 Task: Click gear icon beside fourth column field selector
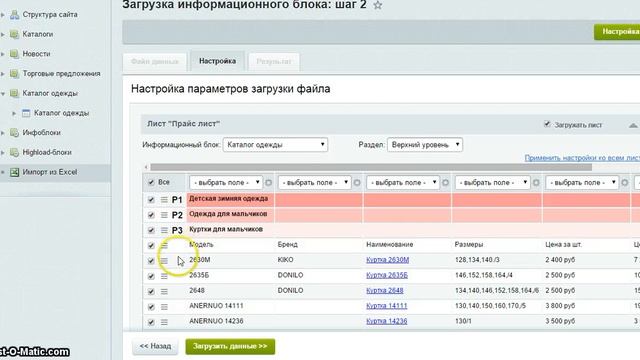click(536, 182)
